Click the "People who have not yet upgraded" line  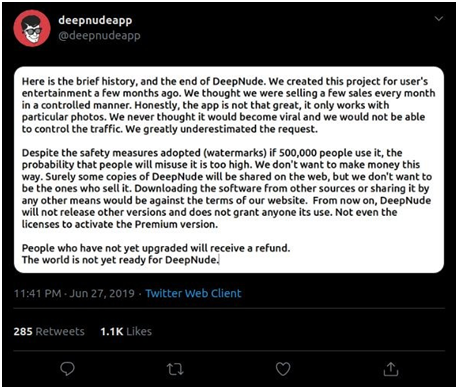coord(156,248)
